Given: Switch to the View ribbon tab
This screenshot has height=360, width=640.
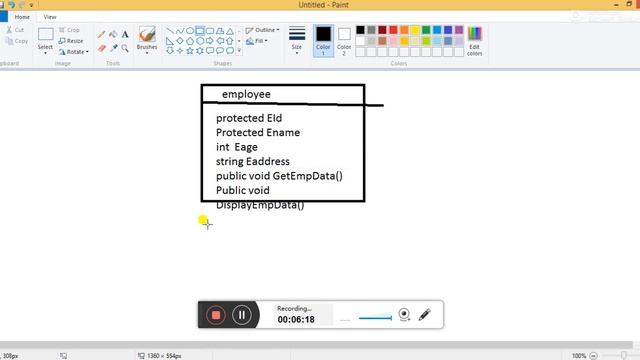Looking at the screenshot, I should pyautogui.click(x=50, y=17).
